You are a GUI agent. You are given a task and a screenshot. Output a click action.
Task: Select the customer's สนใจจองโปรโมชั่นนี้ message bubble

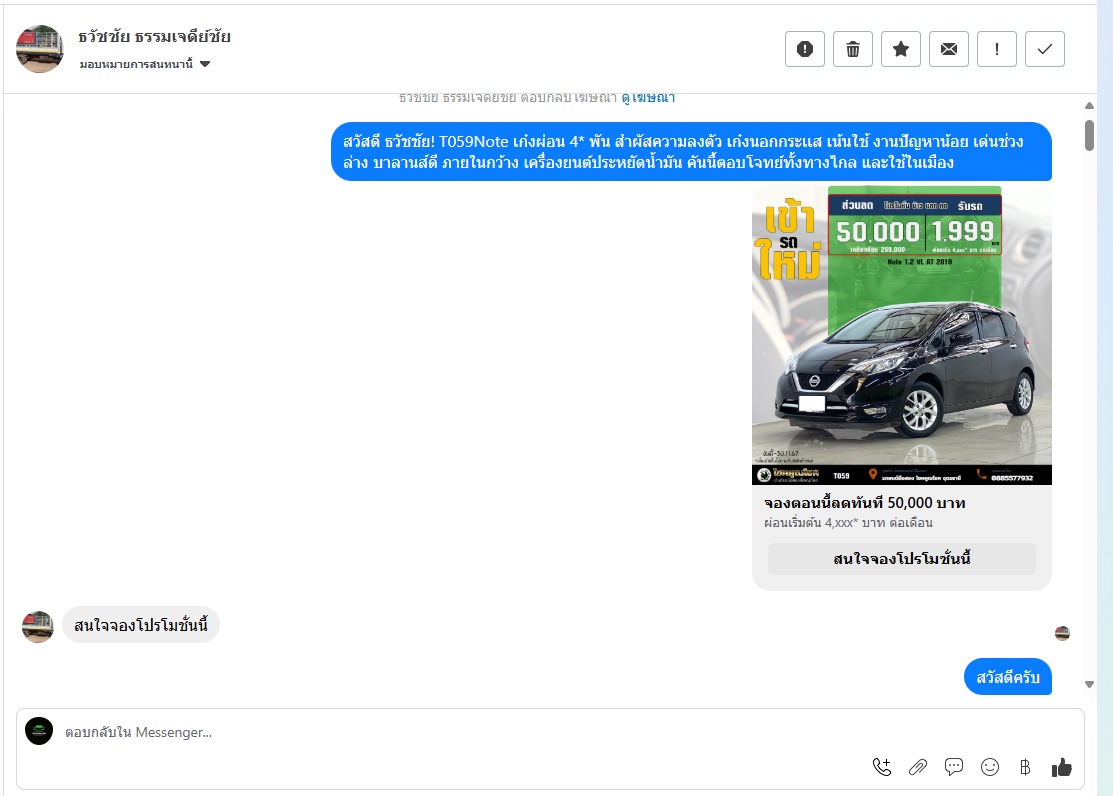click(x=141, y=625)
